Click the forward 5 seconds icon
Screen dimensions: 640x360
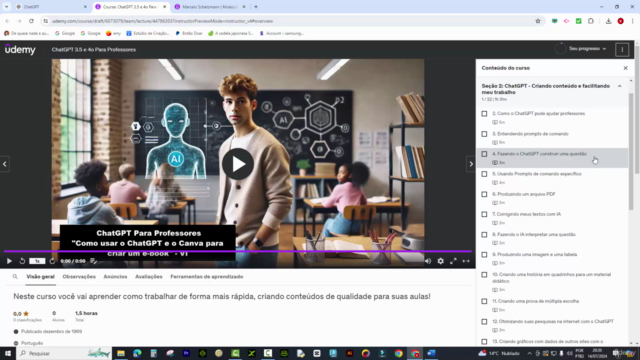(x=52, y=261)
